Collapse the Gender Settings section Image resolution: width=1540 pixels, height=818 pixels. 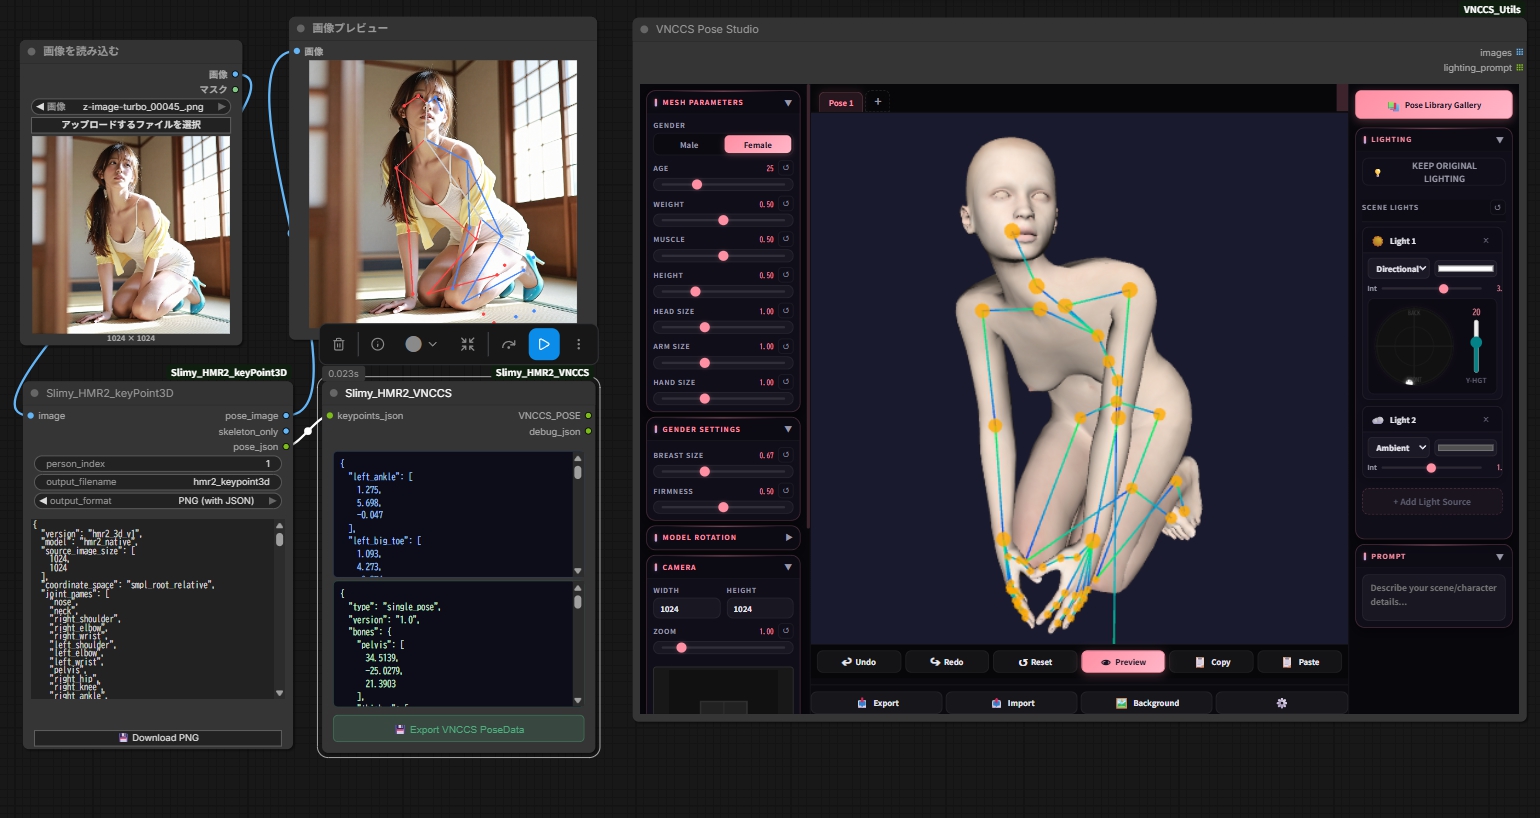[x=788, y=429]
